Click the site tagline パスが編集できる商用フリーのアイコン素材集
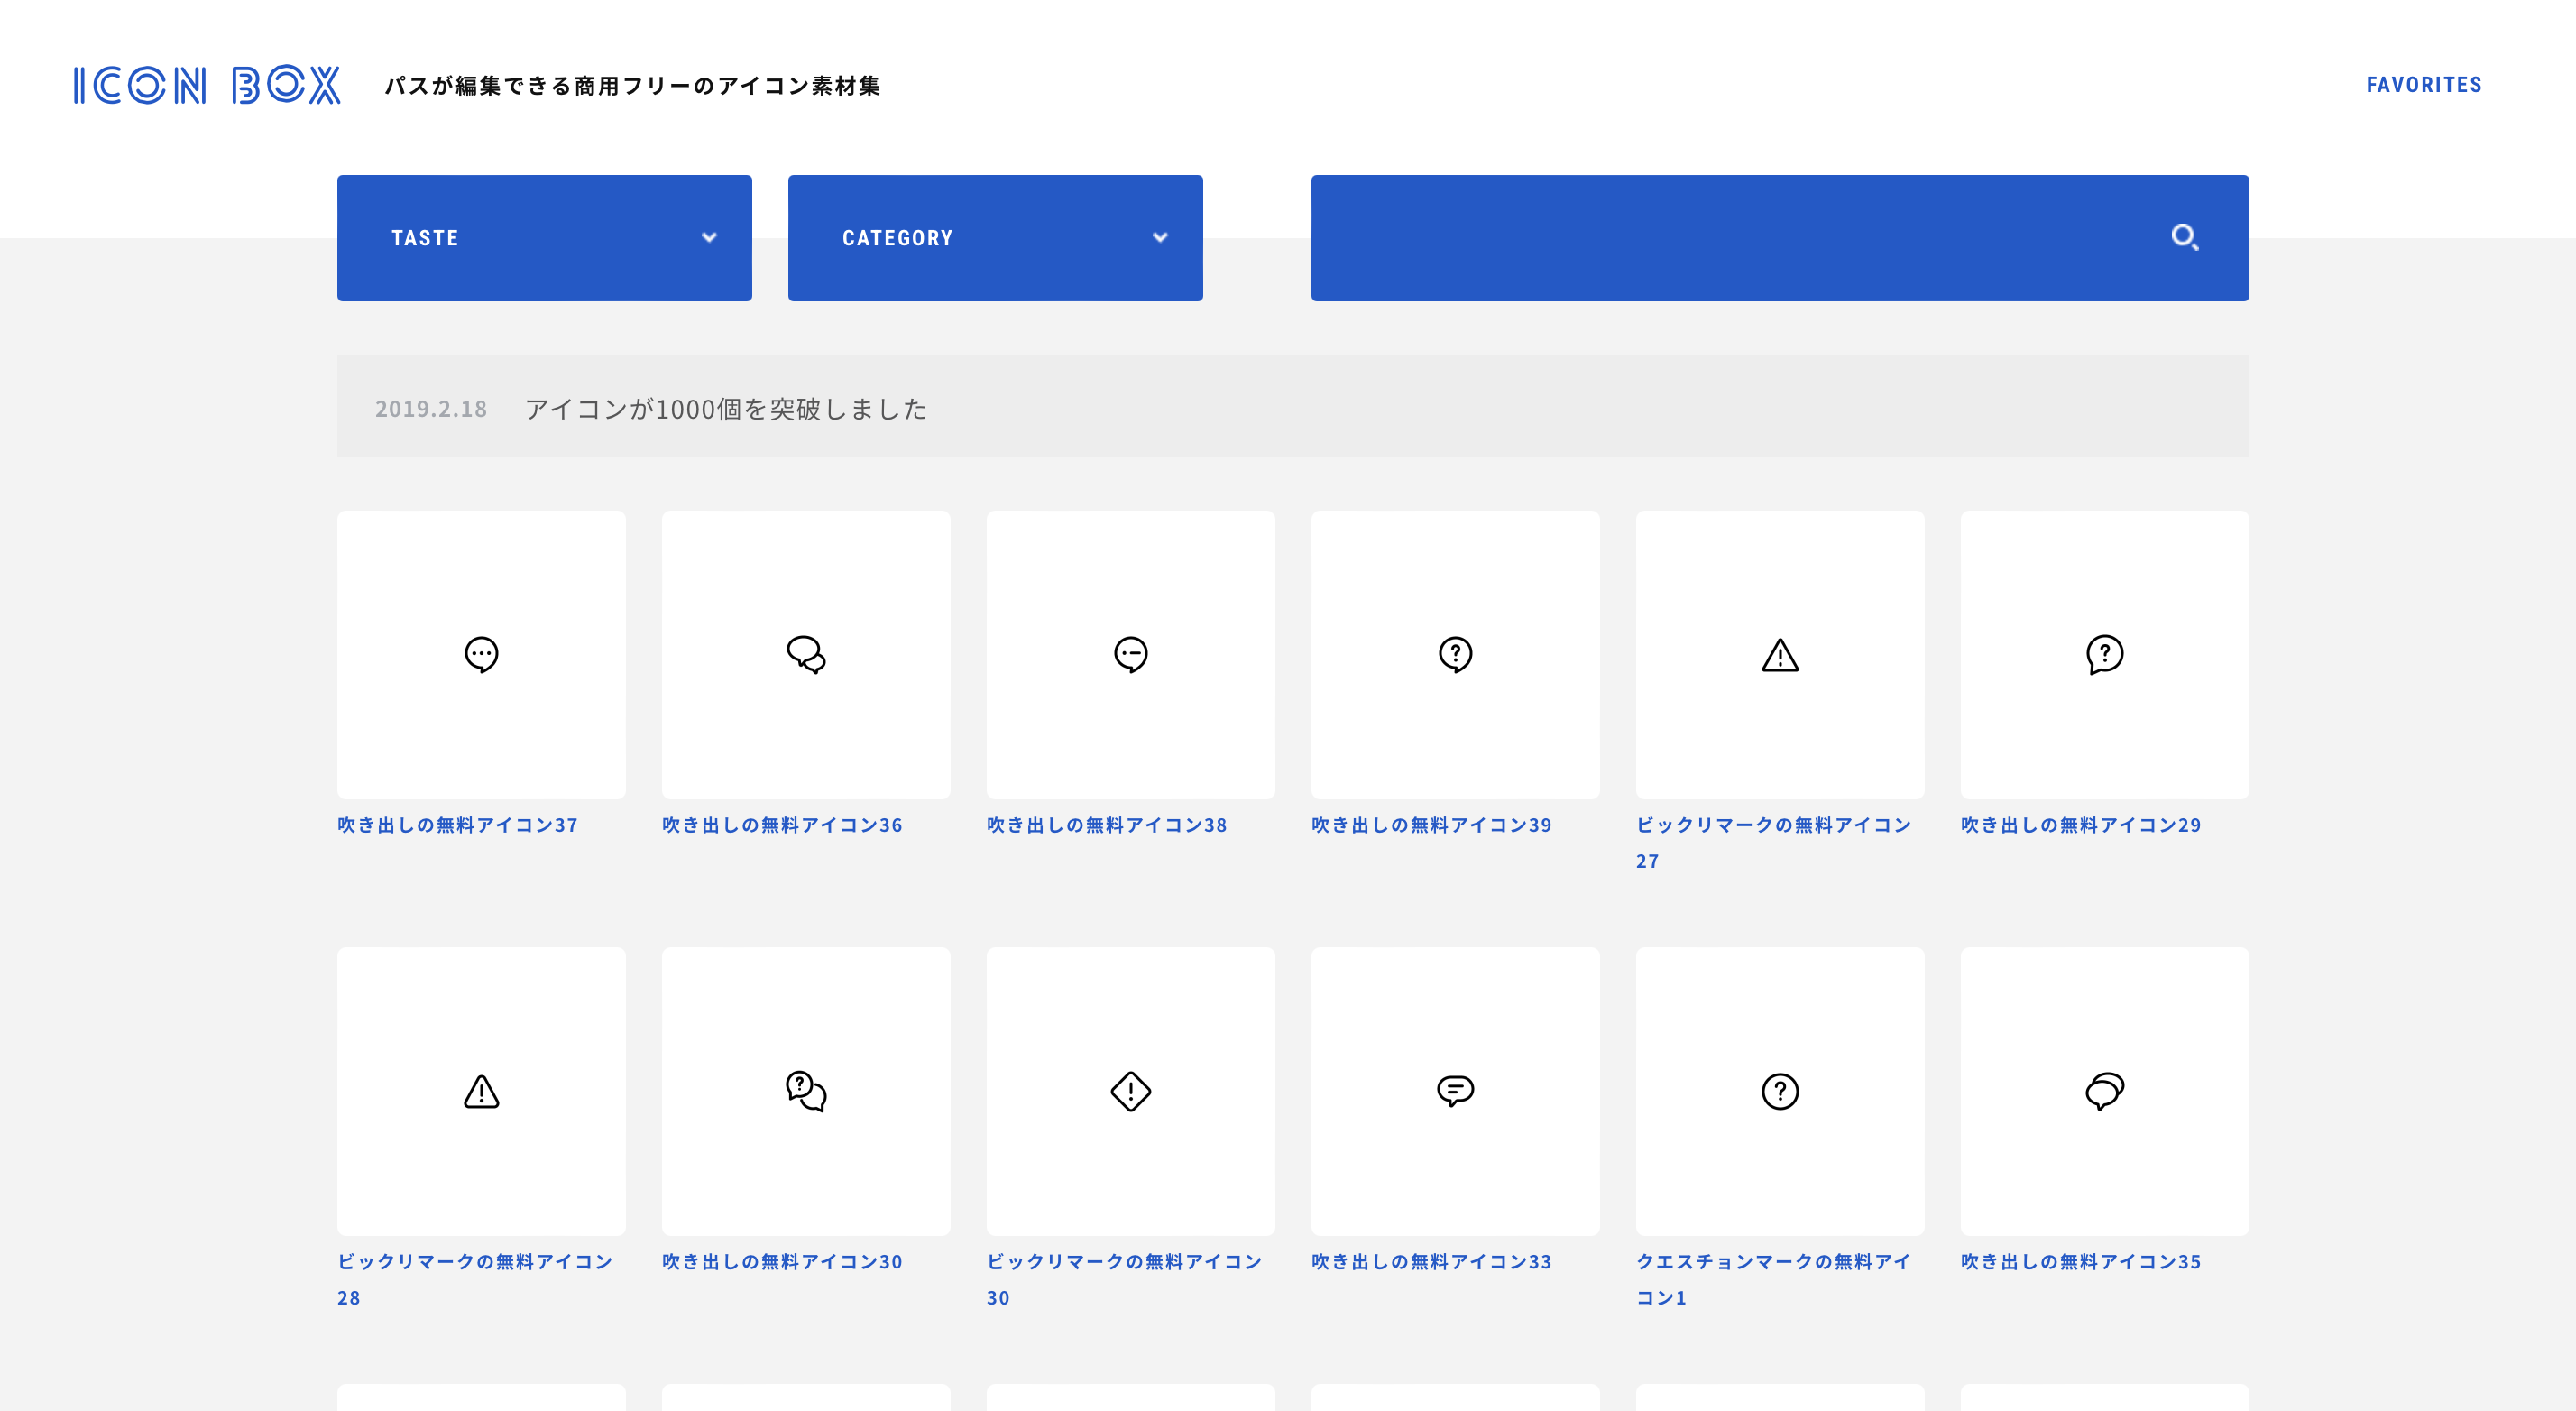Viewport: 2576px width, 1411px height. click(x=633, y=86)
